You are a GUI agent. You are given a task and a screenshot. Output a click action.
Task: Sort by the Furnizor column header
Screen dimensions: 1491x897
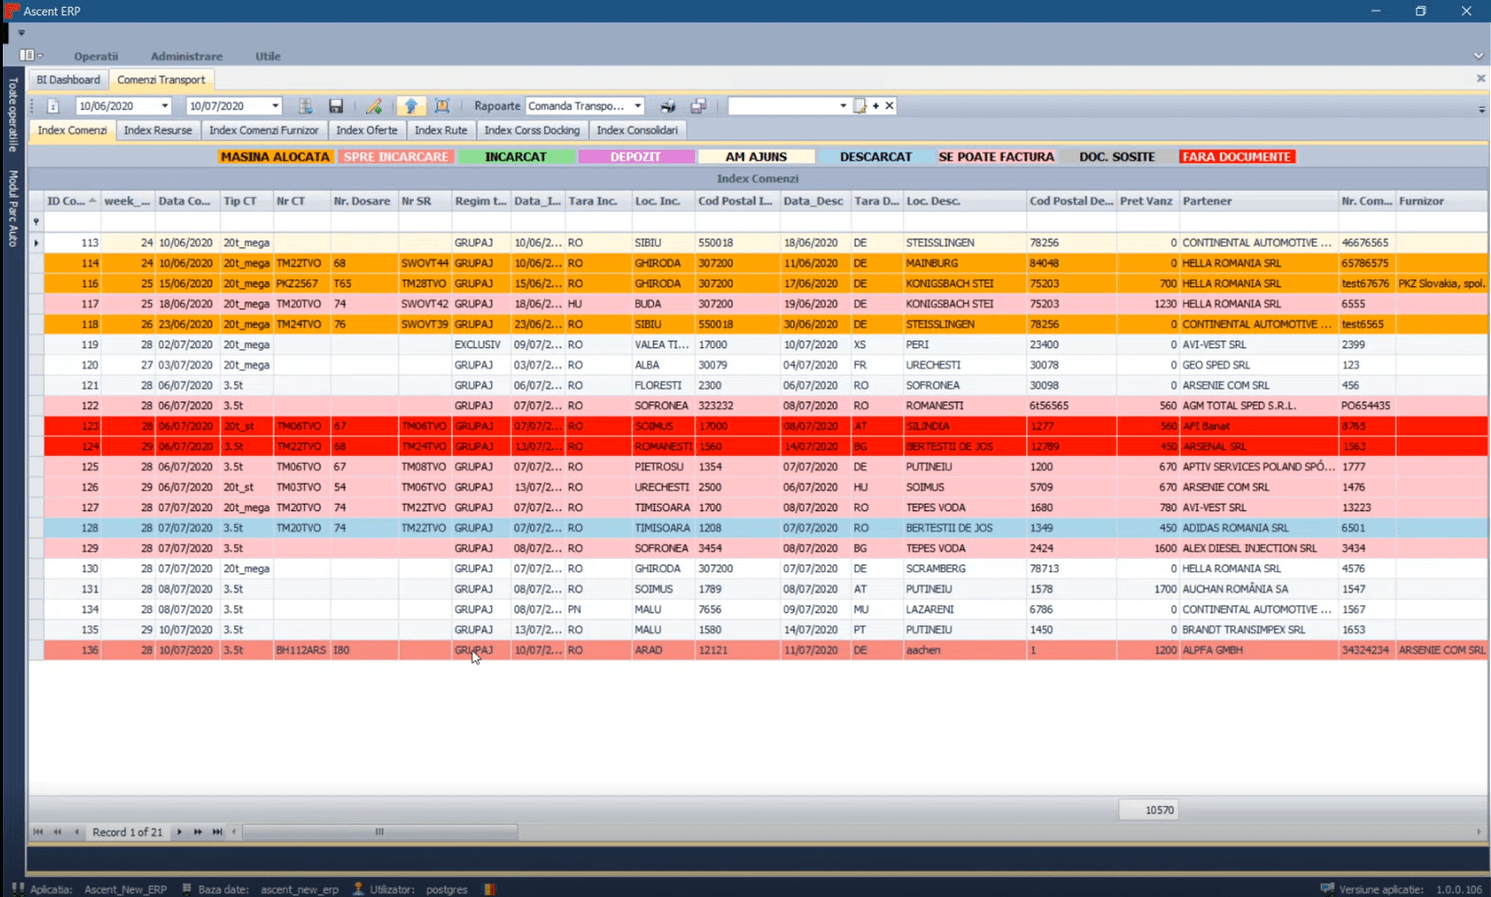click(x=1441, y=201)
